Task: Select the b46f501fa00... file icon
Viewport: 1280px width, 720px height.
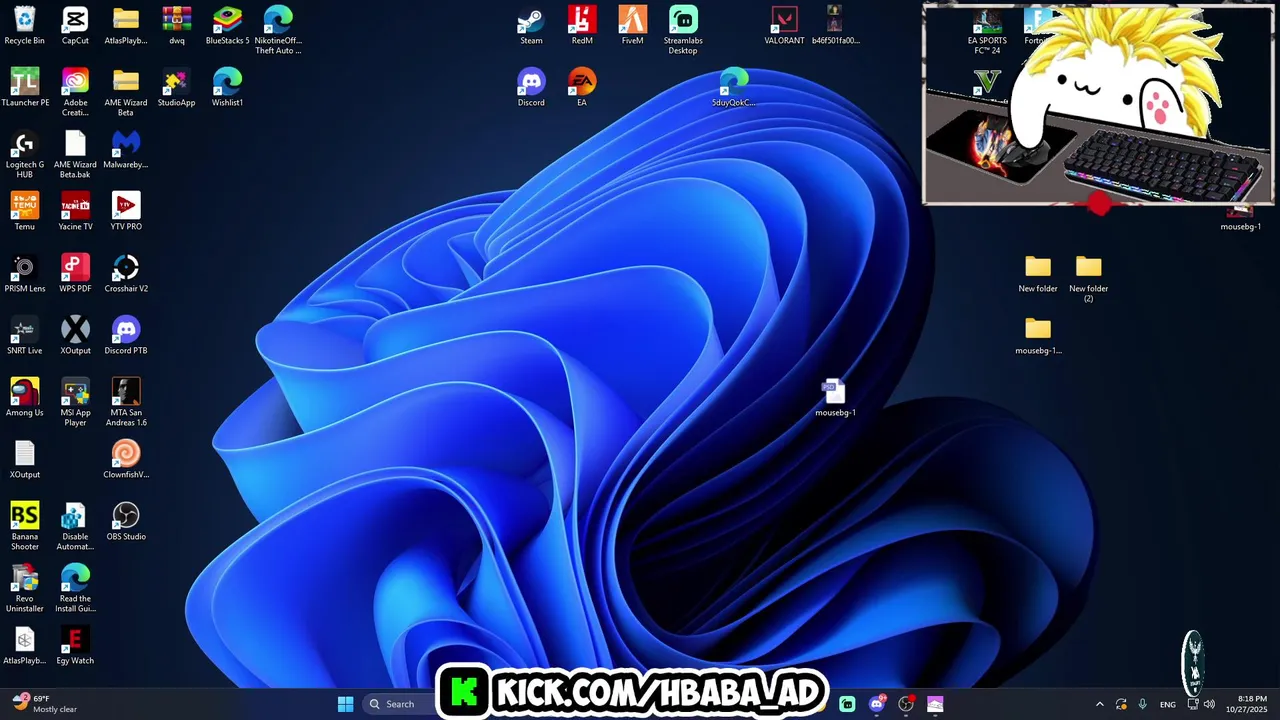Action: coord(835,26)
